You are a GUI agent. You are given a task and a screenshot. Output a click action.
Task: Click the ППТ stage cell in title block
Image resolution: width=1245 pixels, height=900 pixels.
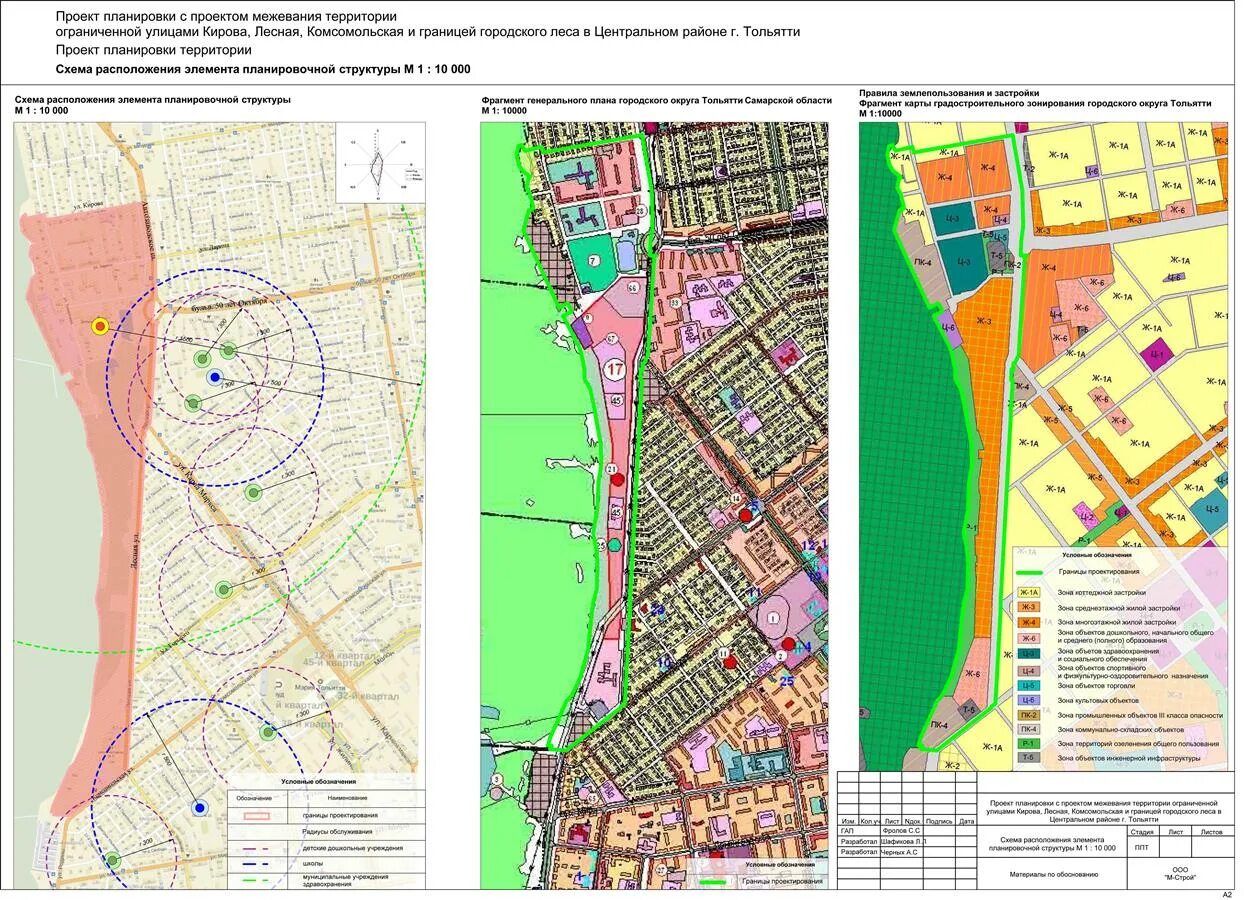pos(1143,847)
